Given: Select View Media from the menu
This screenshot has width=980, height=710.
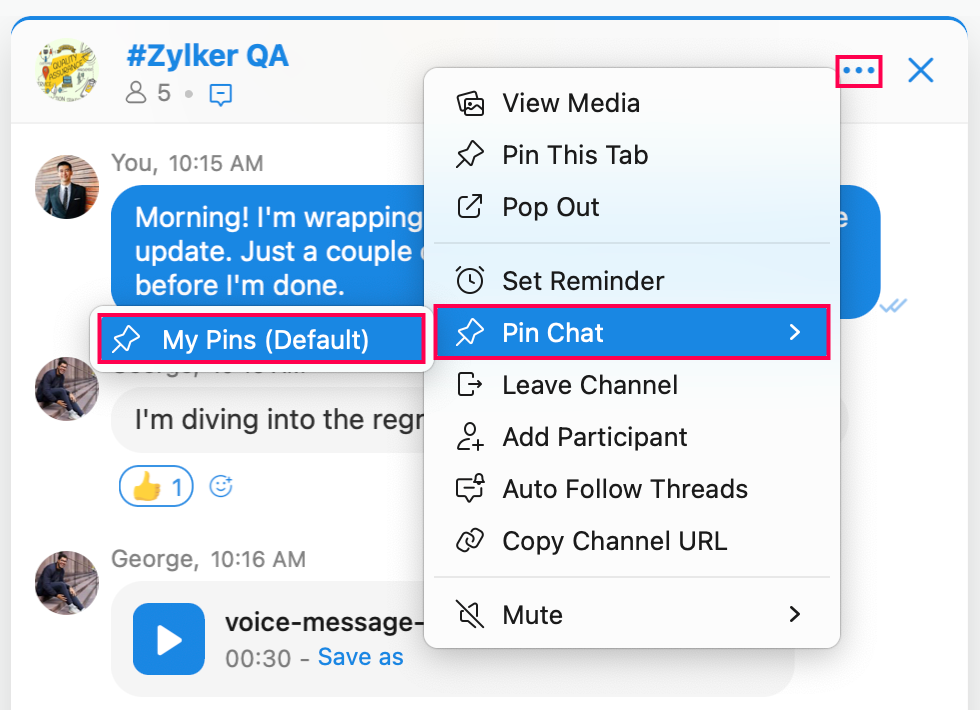Looking at the screenshot, I should pyautogui.click(x=570, y=103).
